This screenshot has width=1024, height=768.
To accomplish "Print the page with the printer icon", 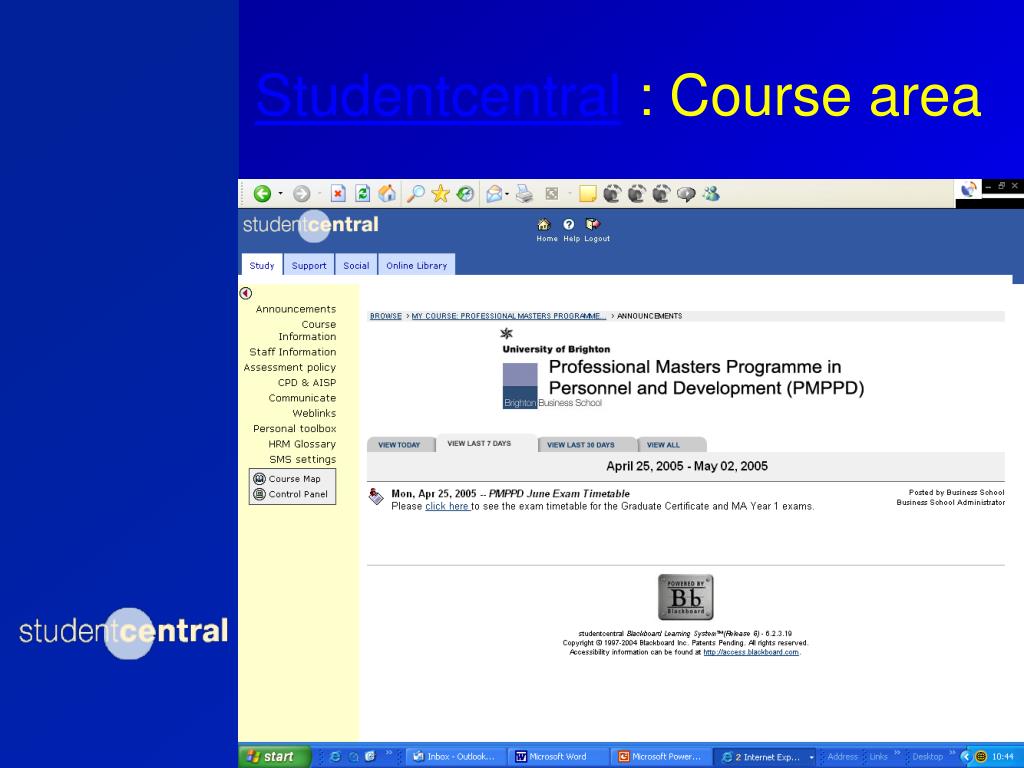I will pos(524,194).
